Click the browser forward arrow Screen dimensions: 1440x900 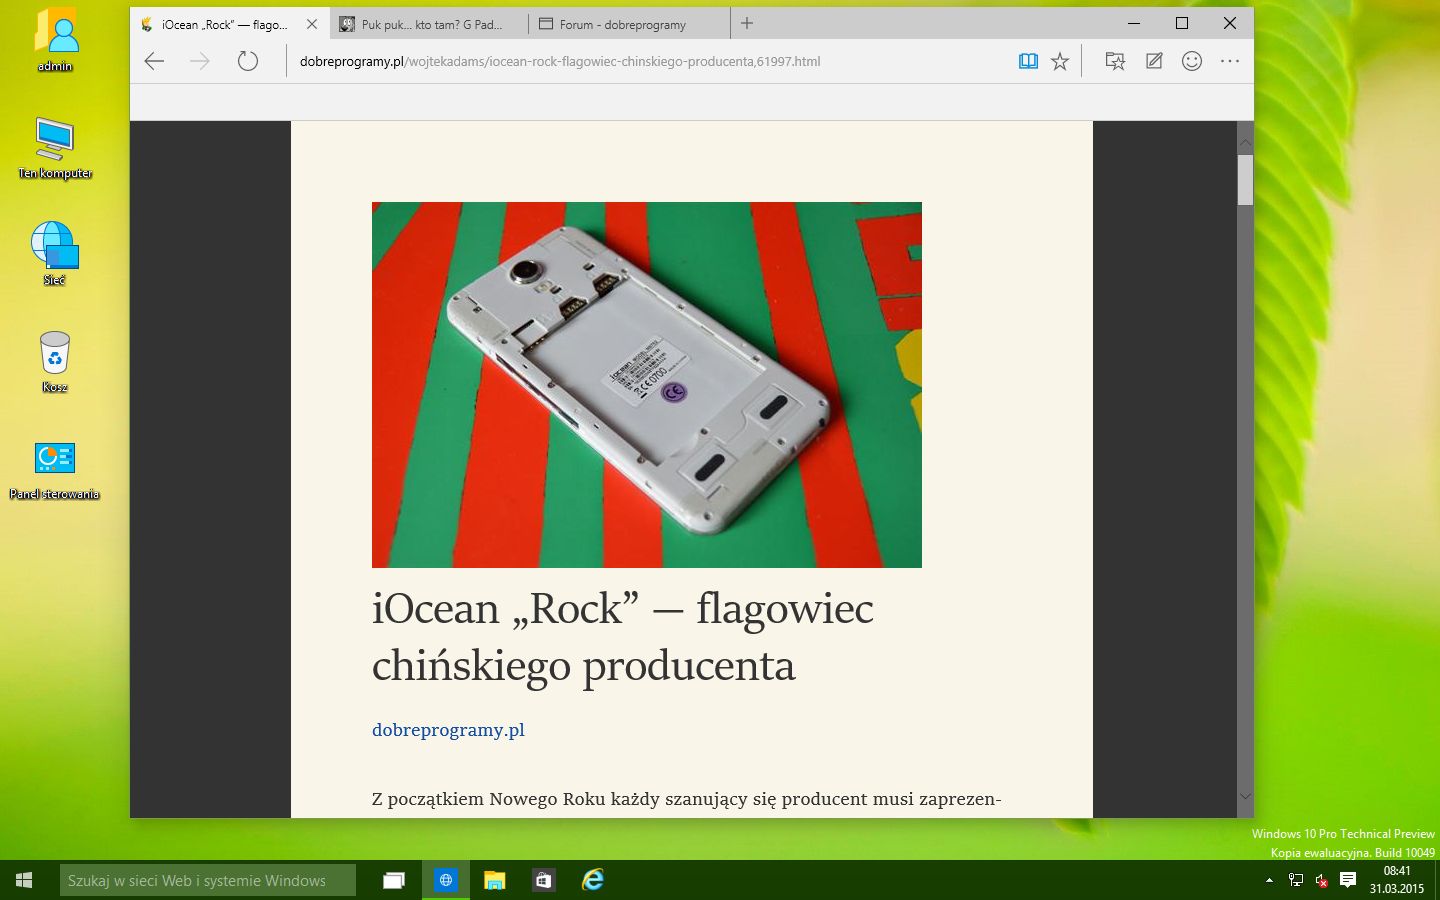[200, 61]
